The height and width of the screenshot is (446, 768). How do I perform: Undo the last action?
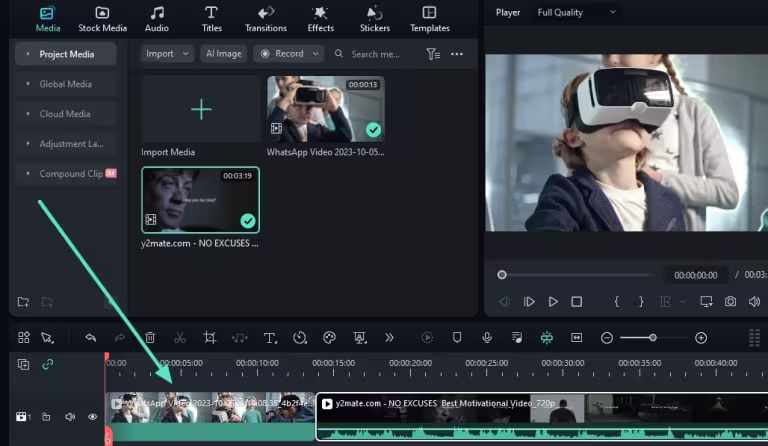coord(90,338)
